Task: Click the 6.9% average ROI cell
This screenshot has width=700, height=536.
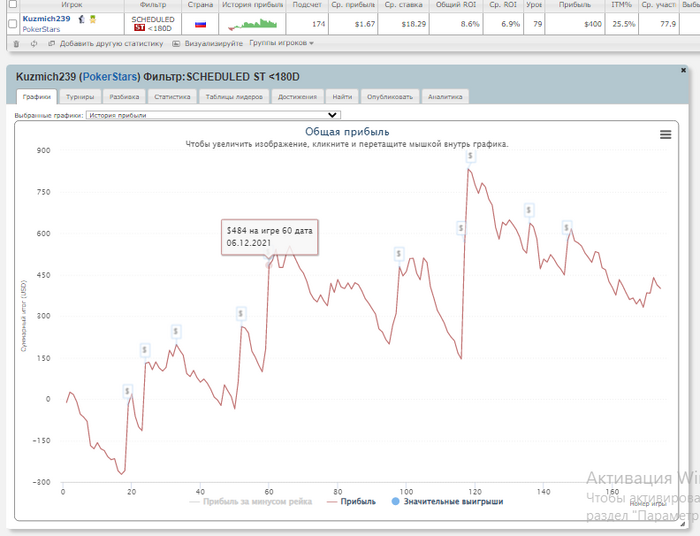Action: tap(503, 24)
